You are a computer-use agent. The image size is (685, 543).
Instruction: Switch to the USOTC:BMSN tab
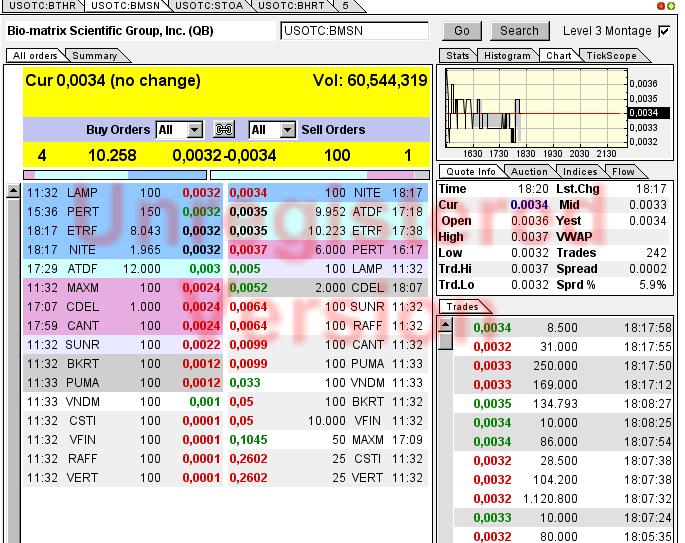125,6
